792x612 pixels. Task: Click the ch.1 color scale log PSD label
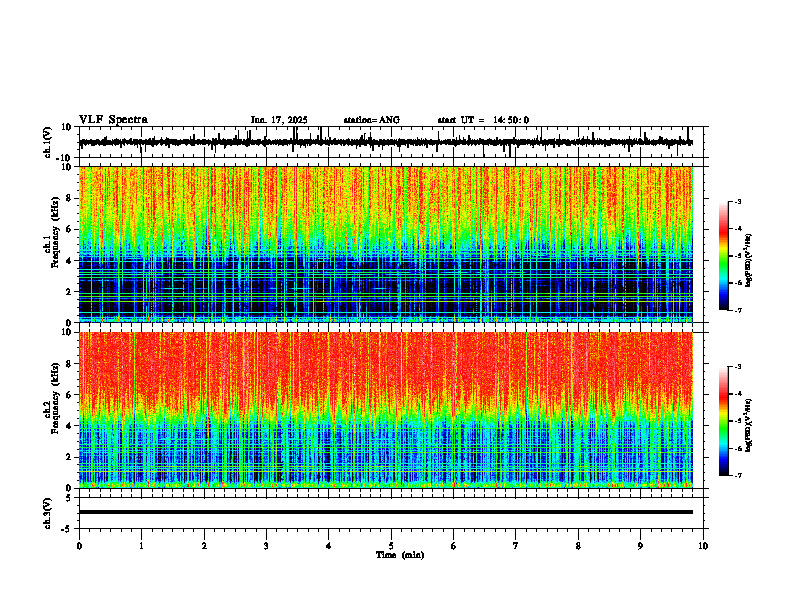(x=749, y=260)
